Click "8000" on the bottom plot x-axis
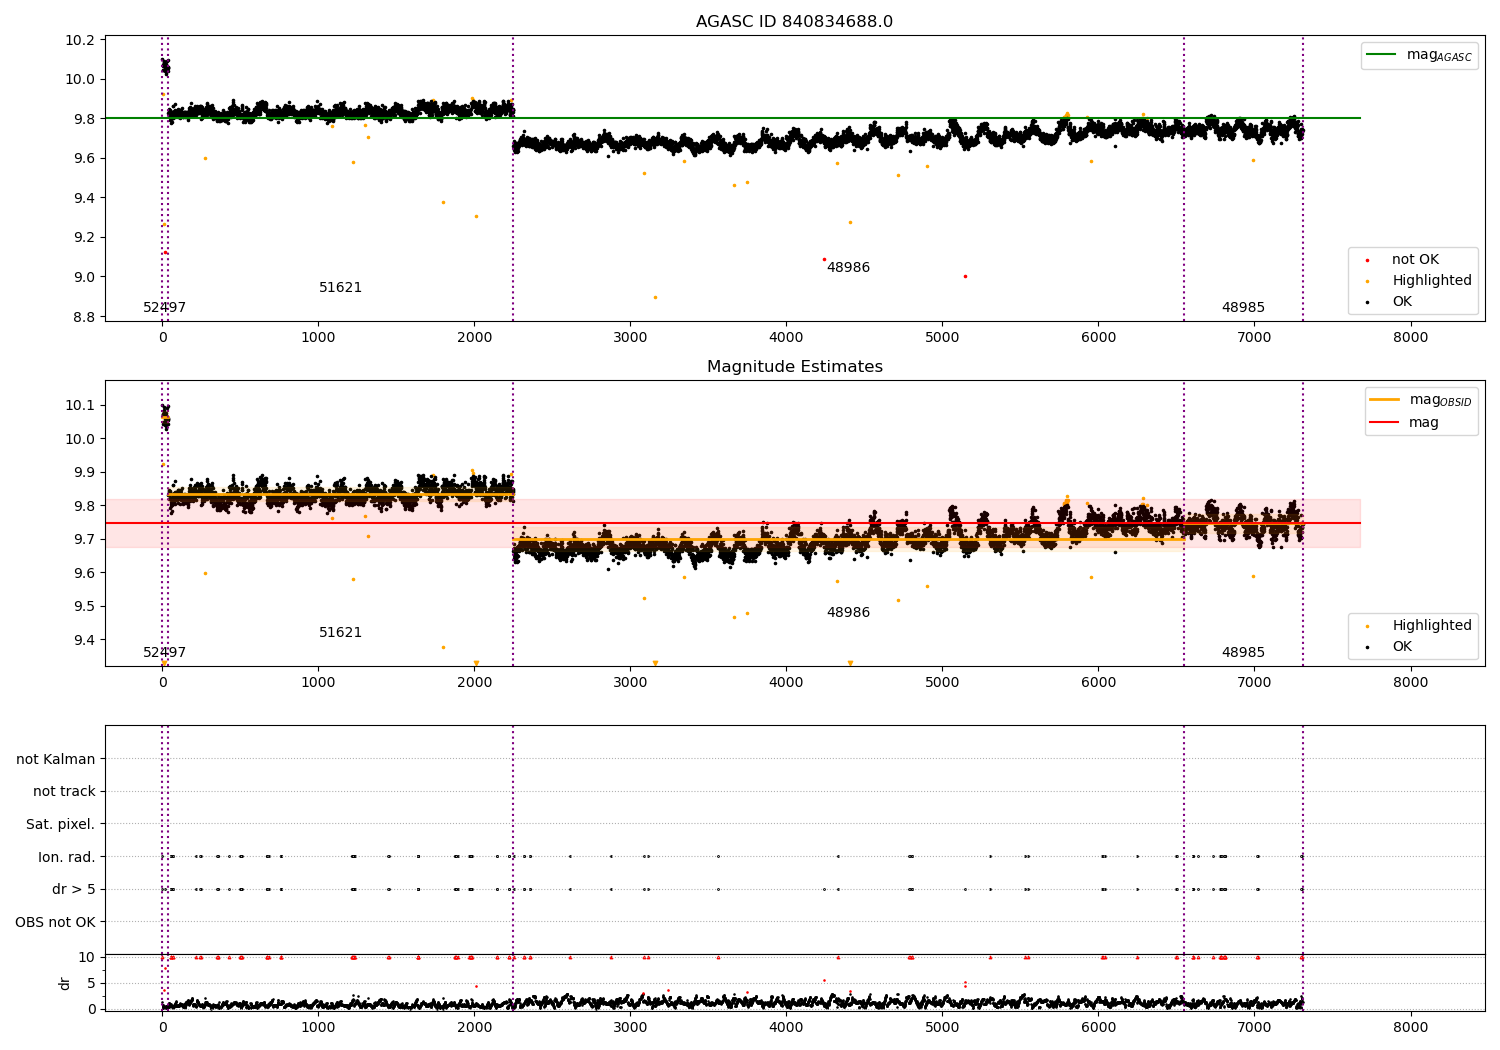1500x1050 pixels. pyautogui.click(x=1411, y=1027)
